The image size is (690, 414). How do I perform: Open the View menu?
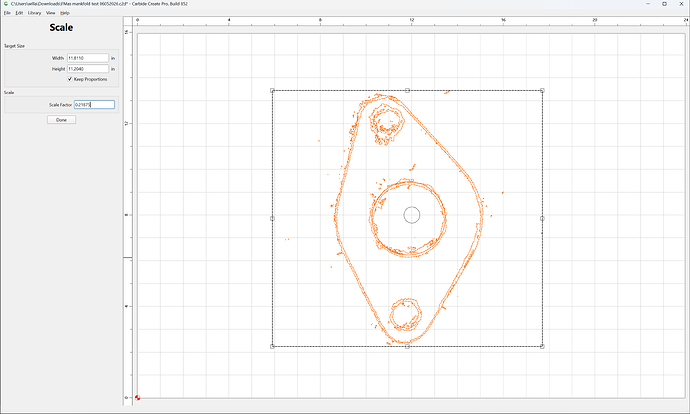(51, 13)
